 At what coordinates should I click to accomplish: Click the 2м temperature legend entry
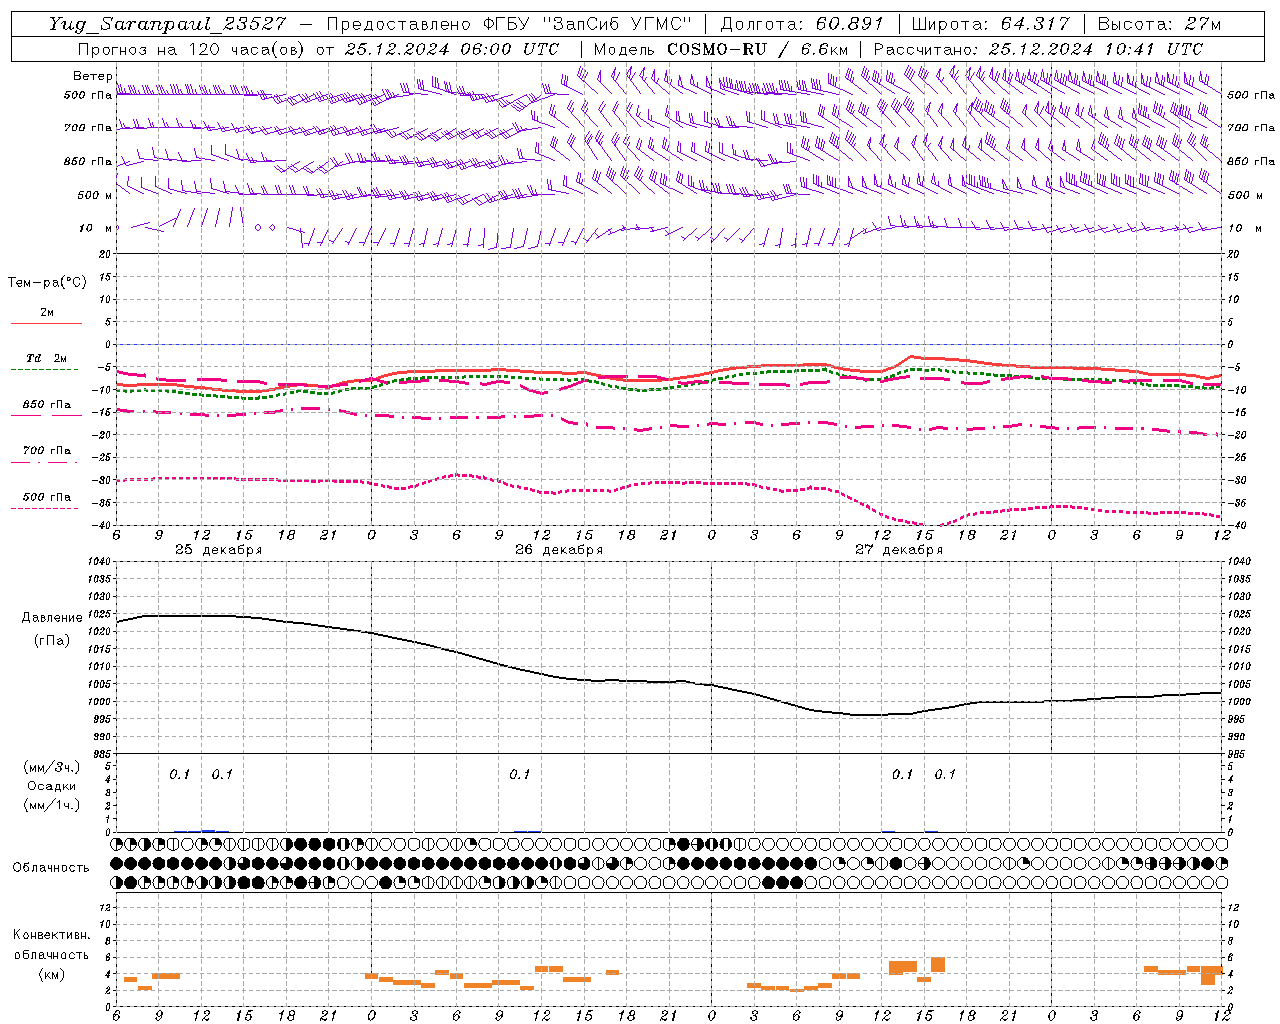tap(47, 312)
